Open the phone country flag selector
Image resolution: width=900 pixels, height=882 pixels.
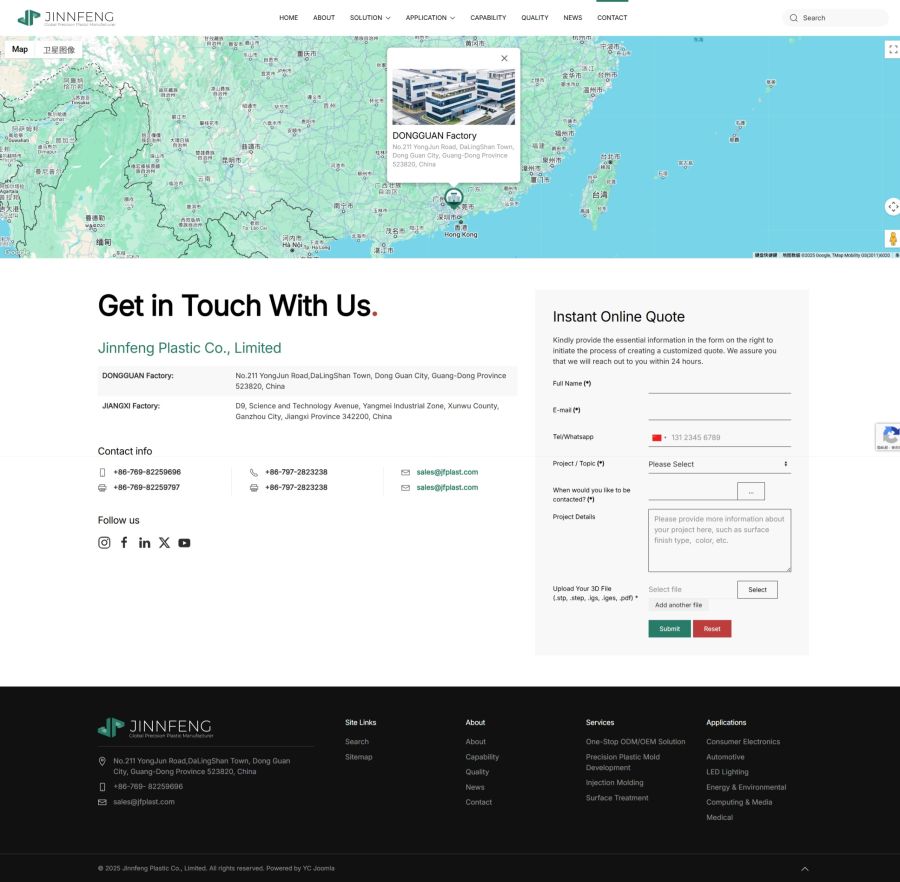point(659,438)
